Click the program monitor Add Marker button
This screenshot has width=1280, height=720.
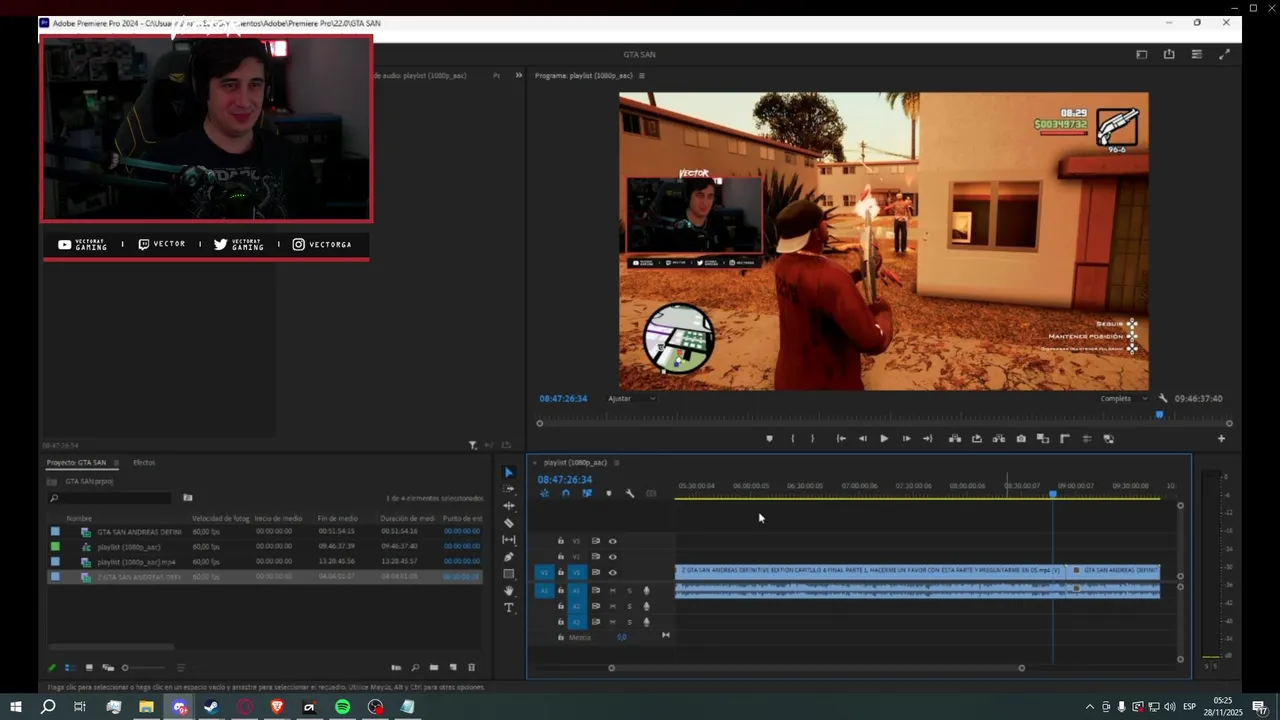point(769,439)
